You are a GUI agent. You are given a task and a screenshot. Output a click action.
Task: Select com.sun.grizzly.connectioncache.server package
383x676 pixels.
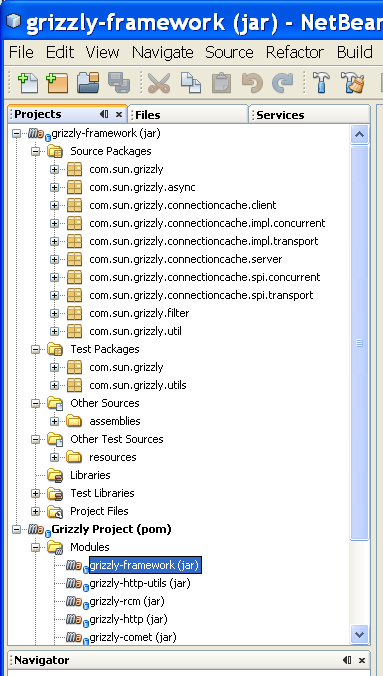click(186, 259)
